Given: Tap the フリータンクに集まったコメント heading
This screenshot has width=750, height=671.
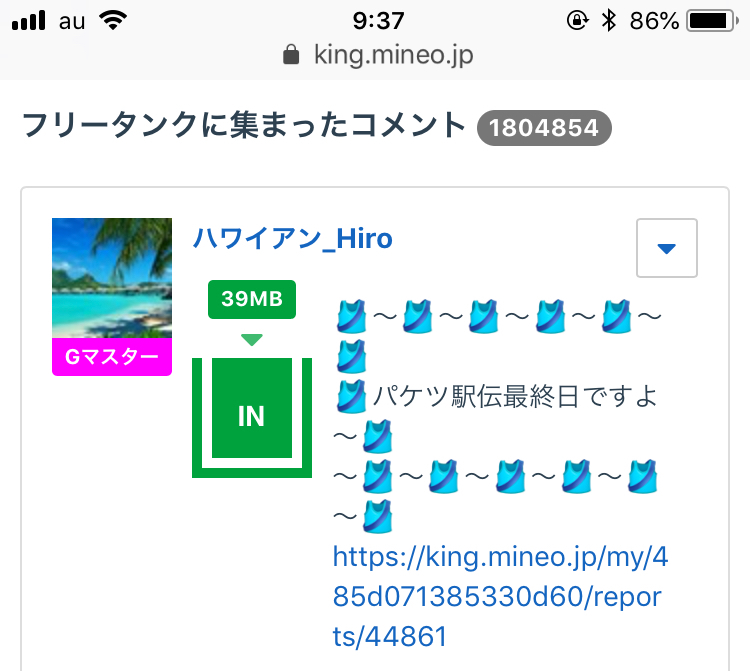Looking at the screenshot, I should tap(243, 127).
